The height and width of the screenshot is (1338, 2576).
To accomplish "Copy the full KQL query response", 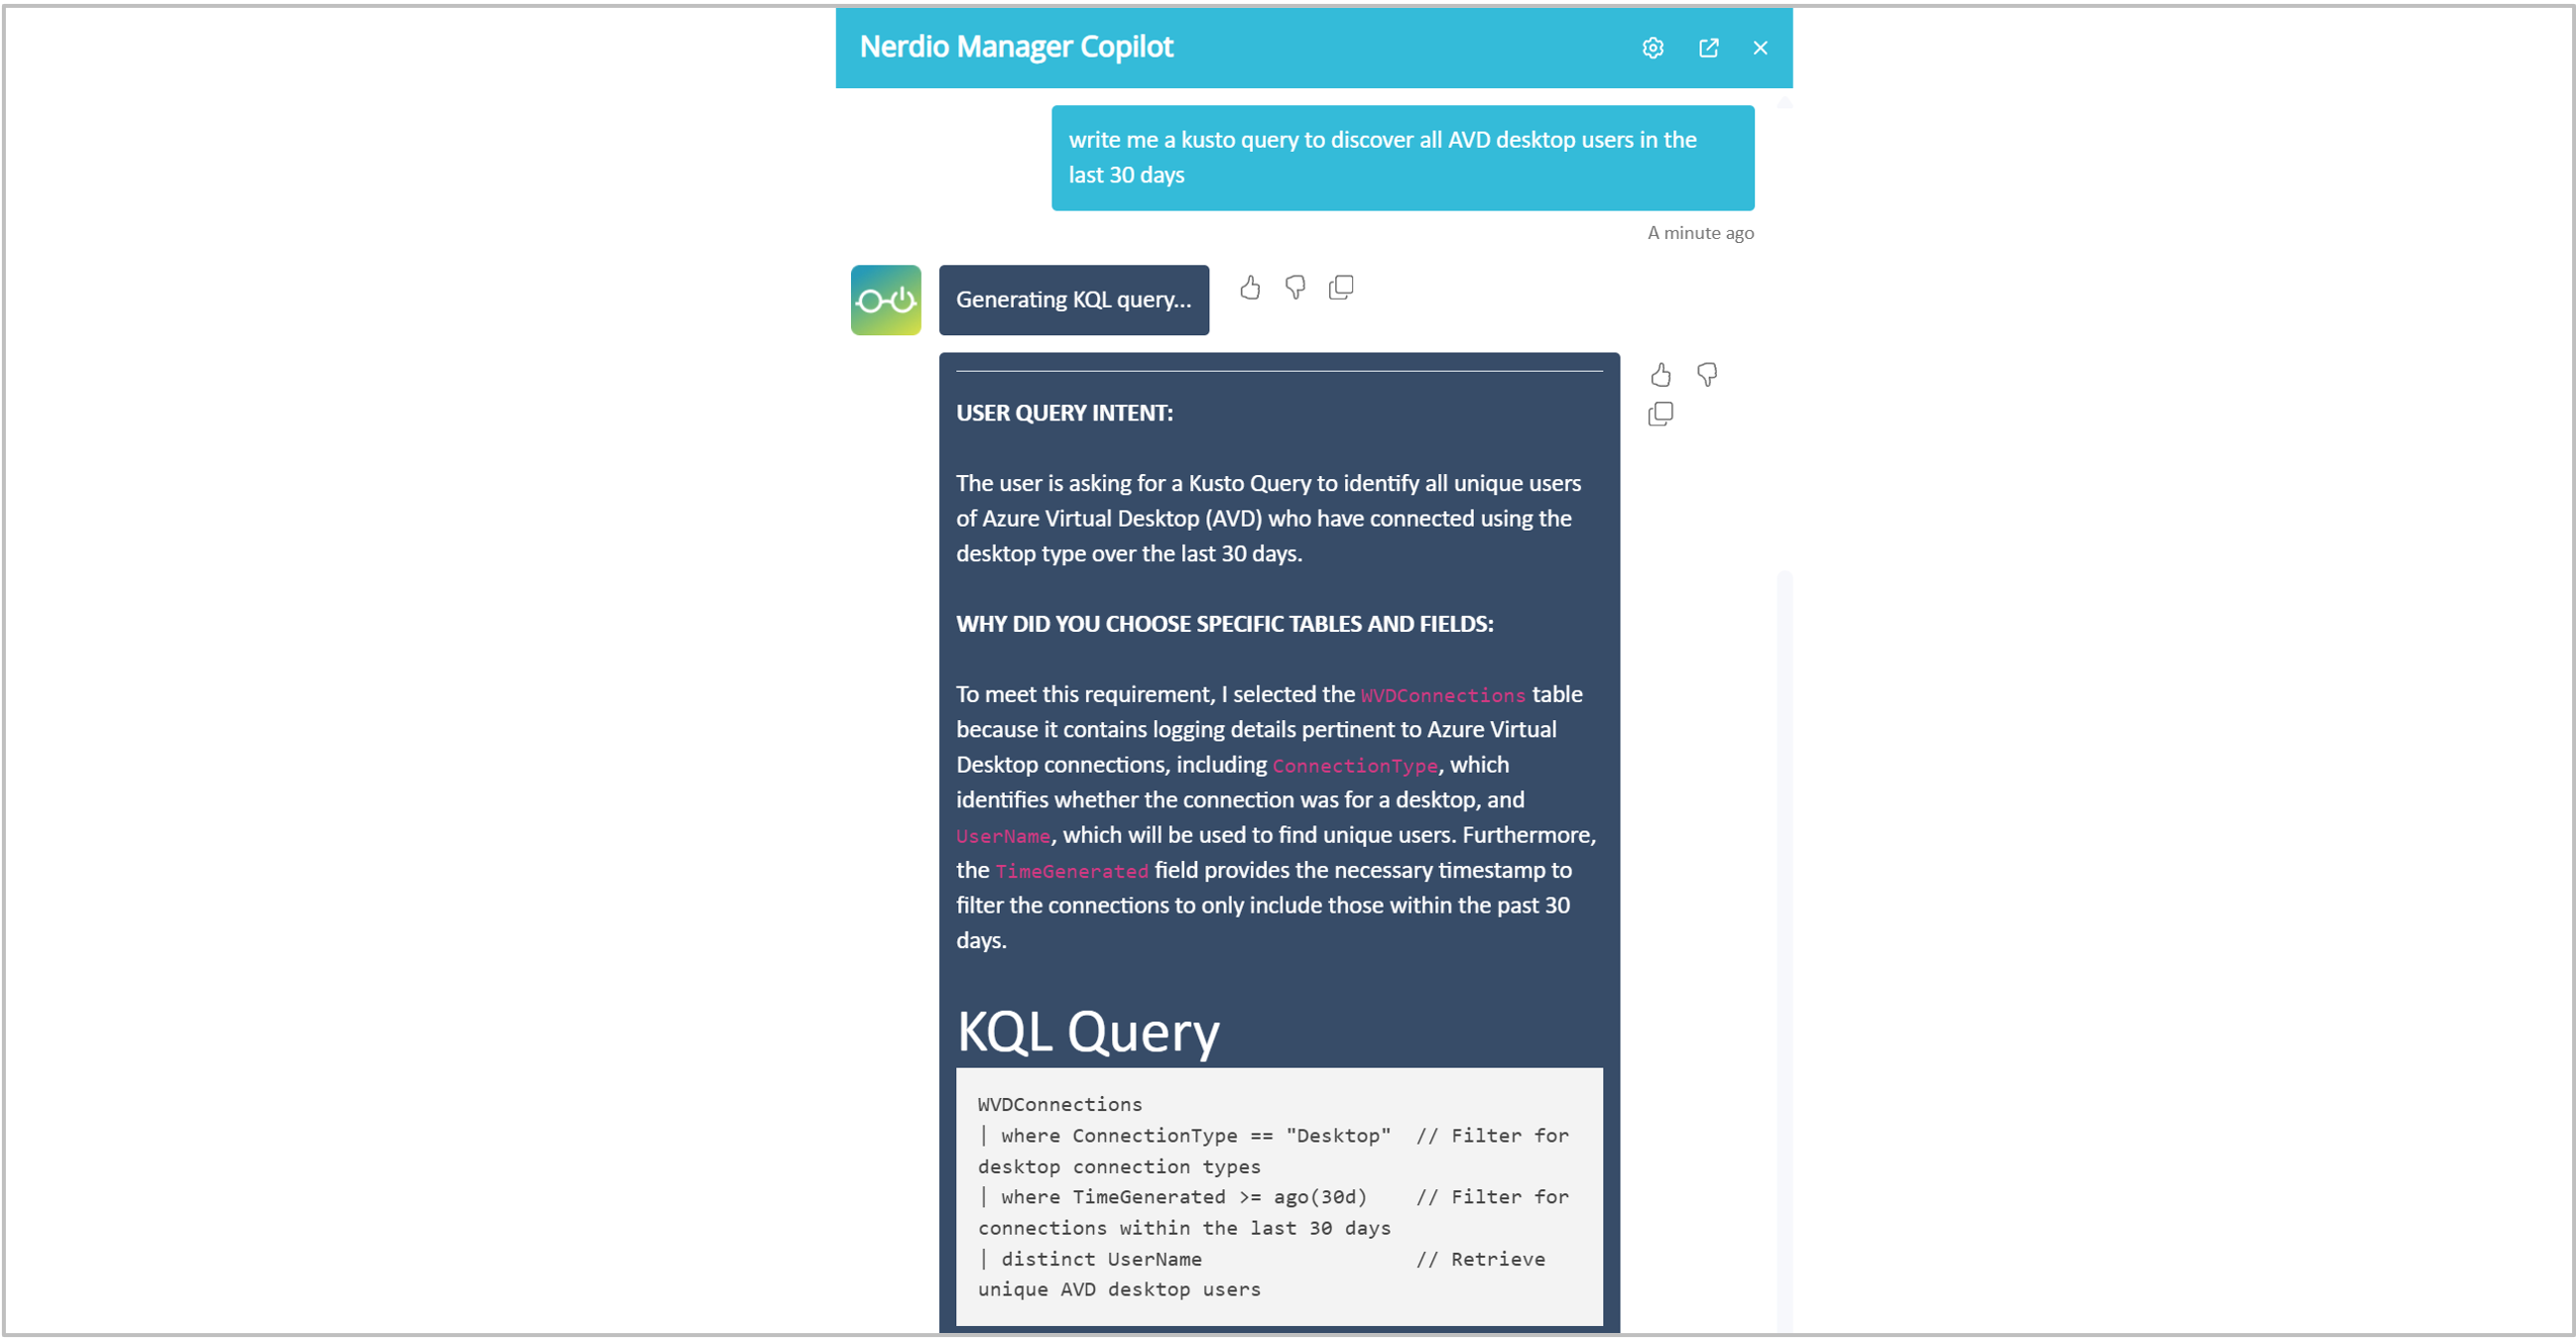I will [1660, 414].
